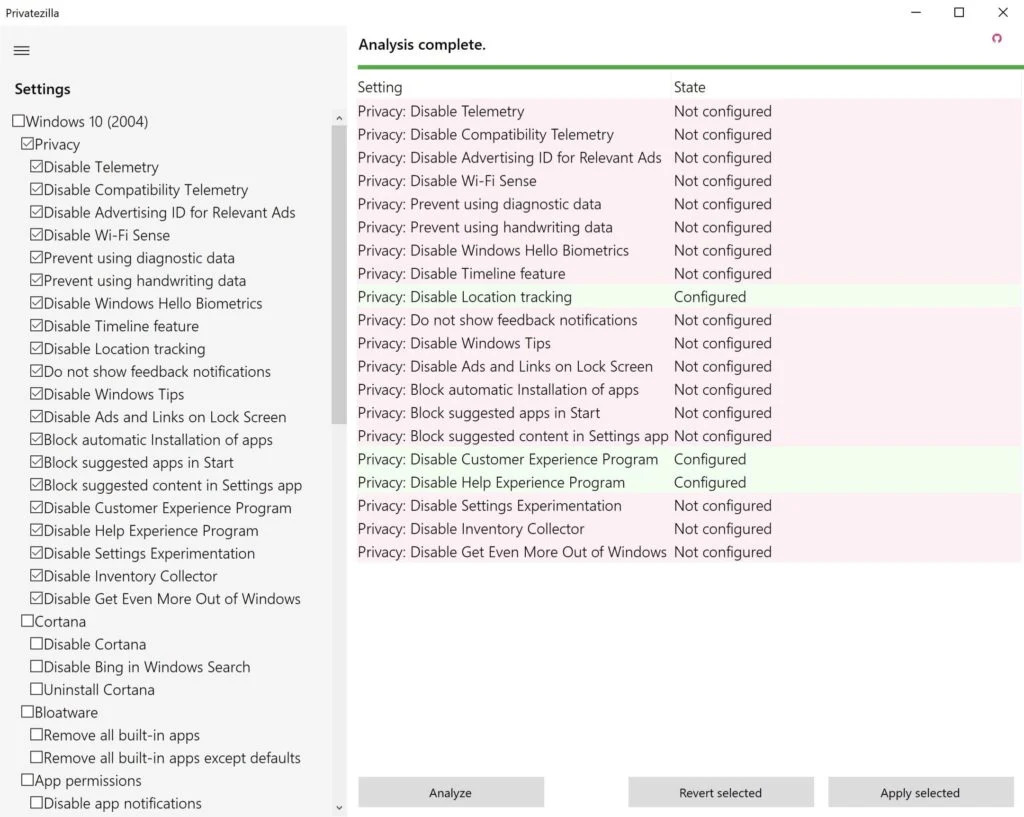This screenshot has width=1024, height=817.
Task: Click the Setting column header
Action: [515, 87]
